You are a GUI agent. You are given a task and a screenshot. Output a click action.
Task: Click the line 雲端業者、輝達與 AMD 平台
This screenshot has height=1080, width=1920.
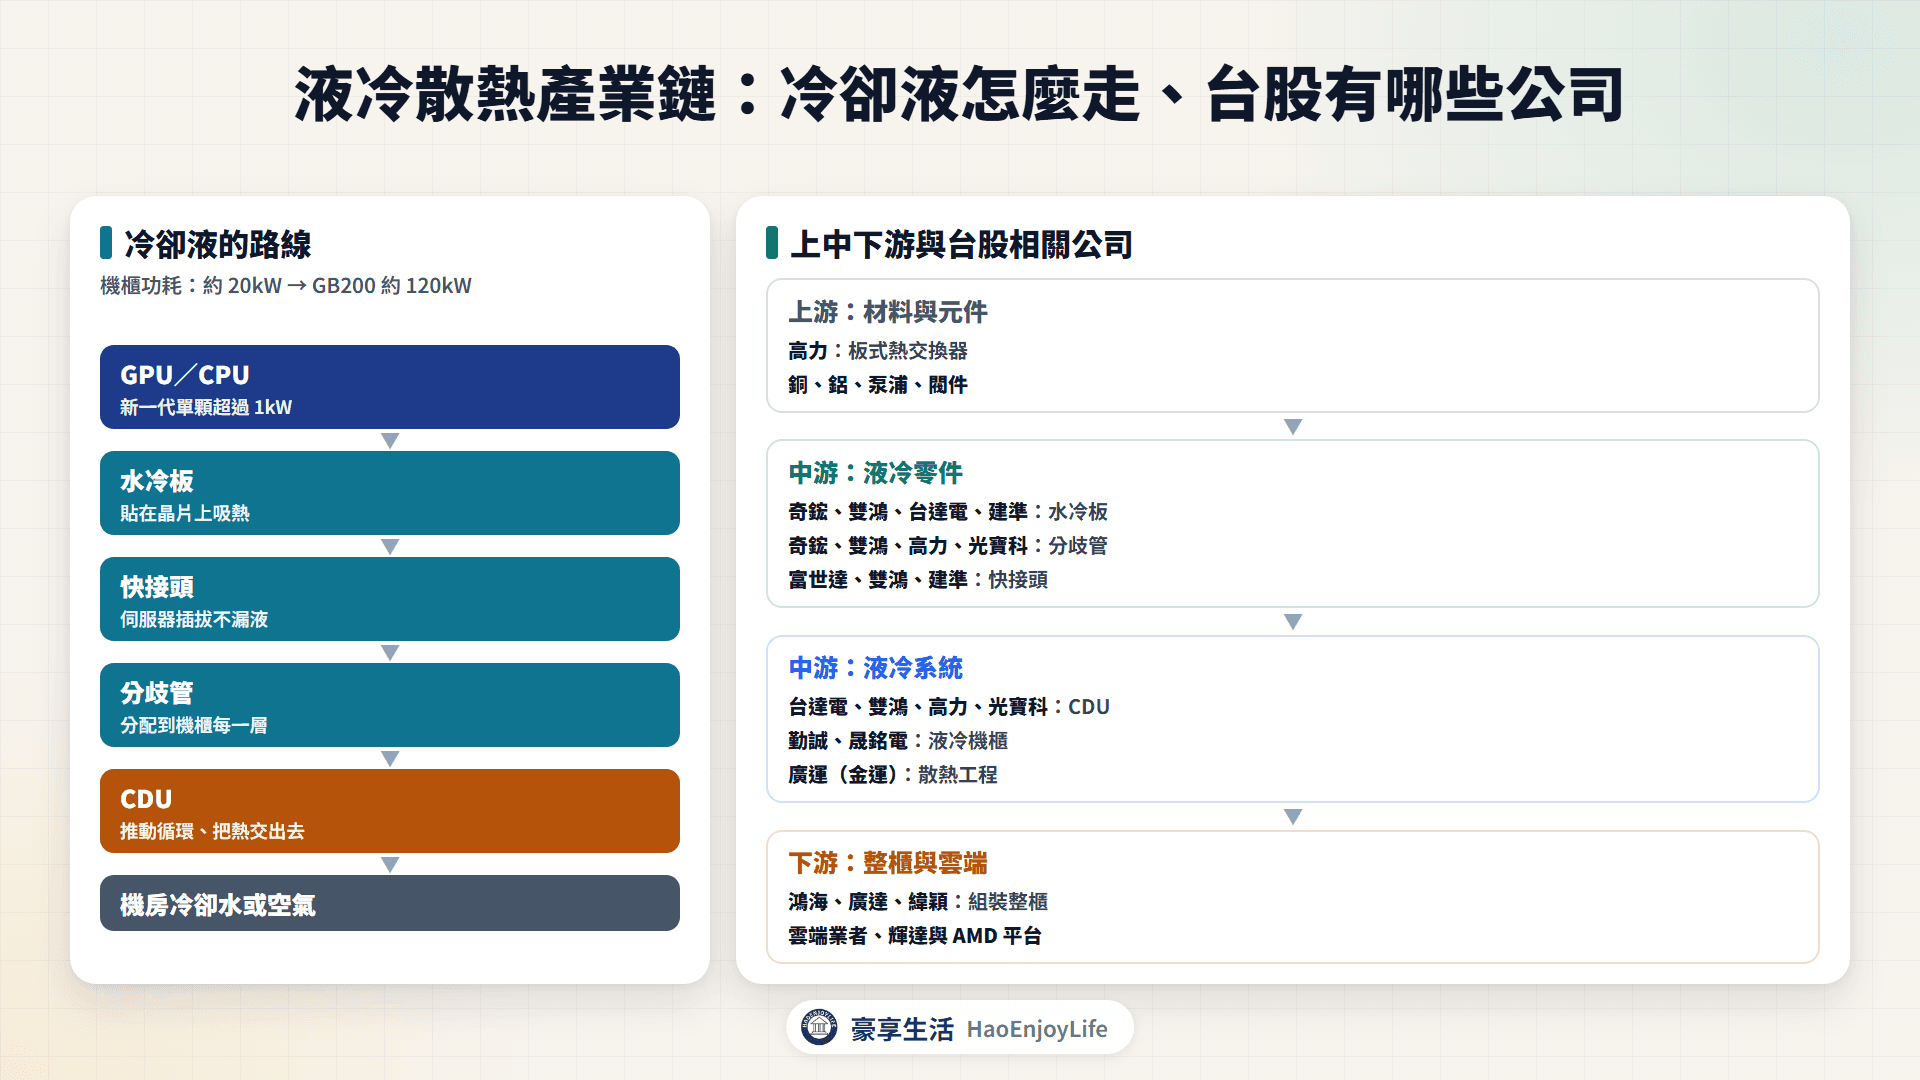click(915, 936)
